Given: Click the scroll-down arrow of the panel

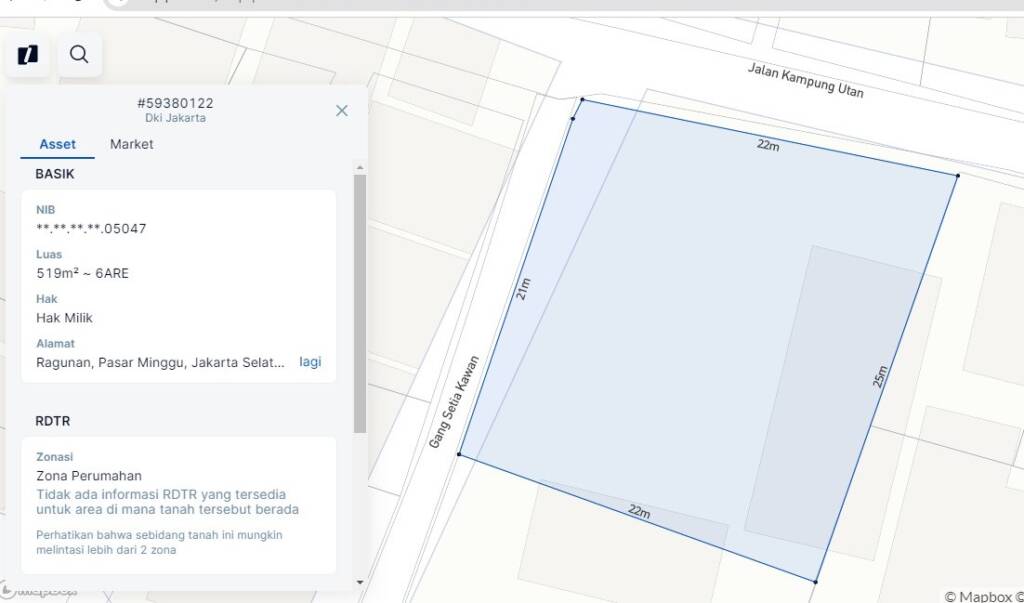Looking at the screenshot, I should coord(360,582).
